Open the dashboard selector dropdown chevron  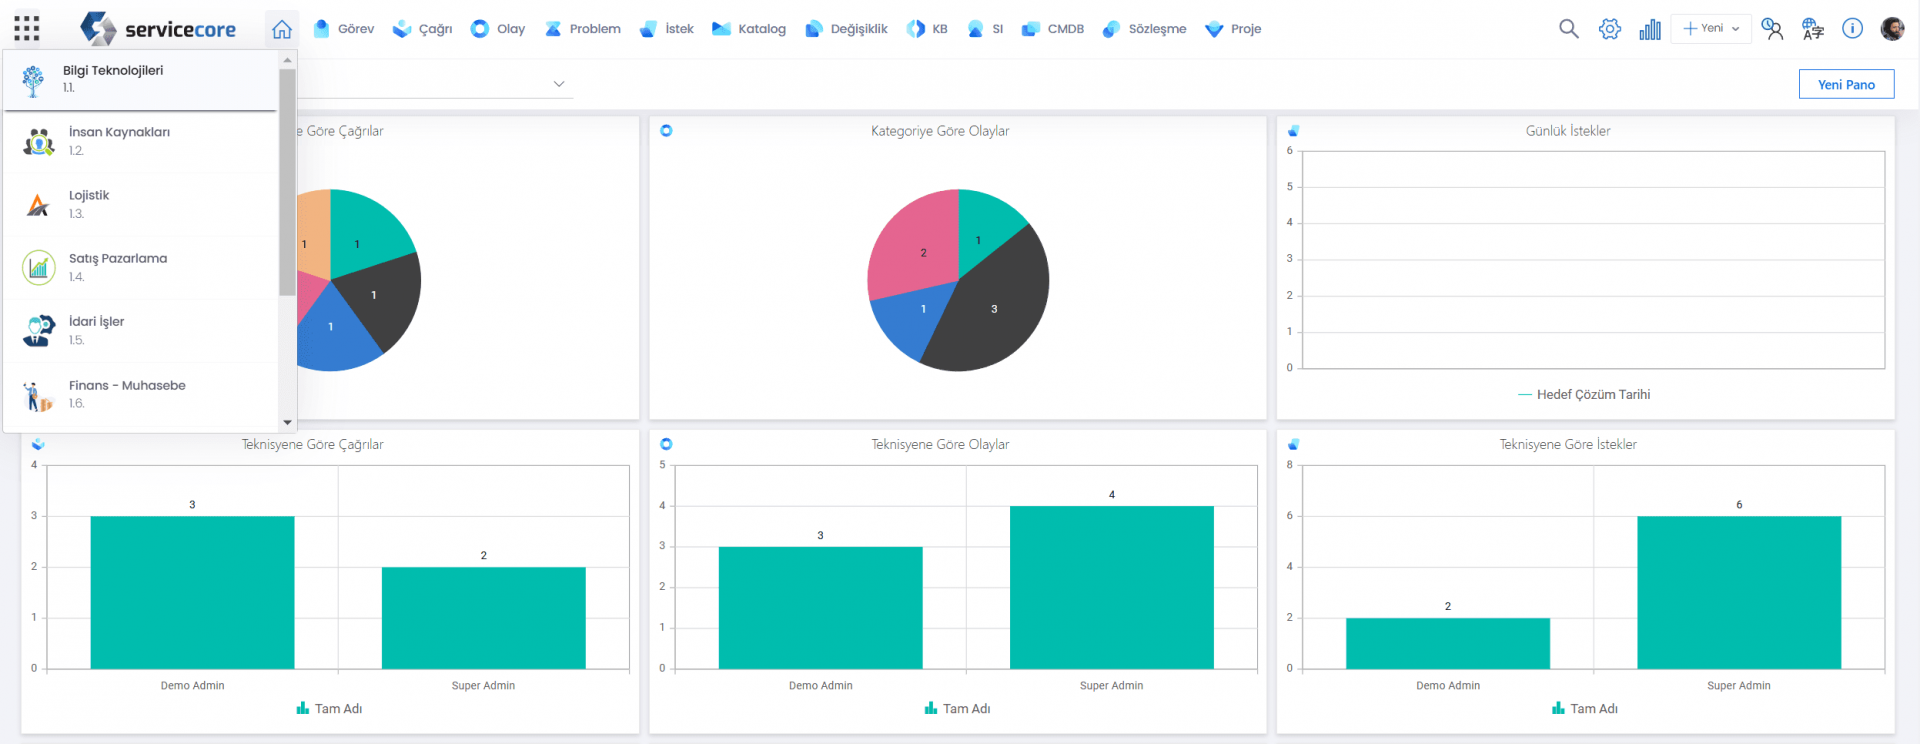(x=559, y=84)
